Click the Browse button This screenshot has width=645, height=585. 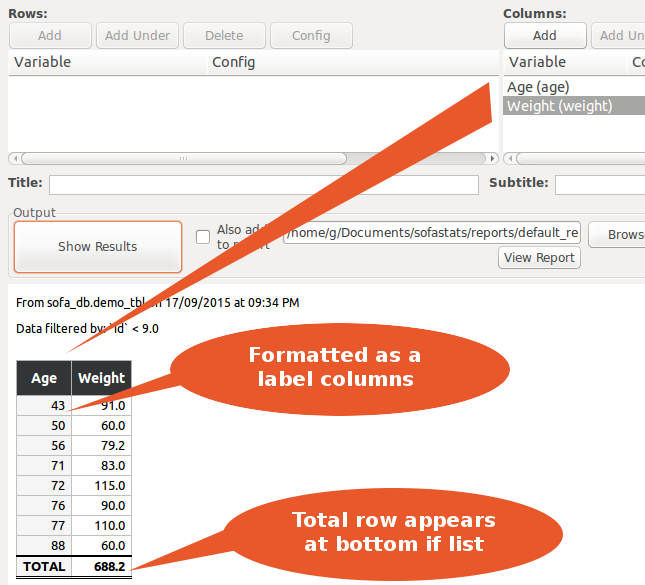618,234
